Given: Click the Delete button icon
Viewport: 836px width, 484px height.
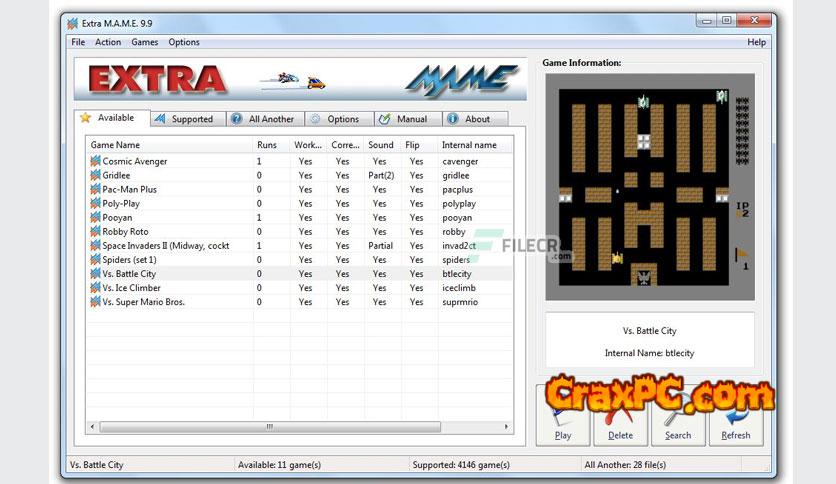Looking at the screenshot, I should pos(620,414).
